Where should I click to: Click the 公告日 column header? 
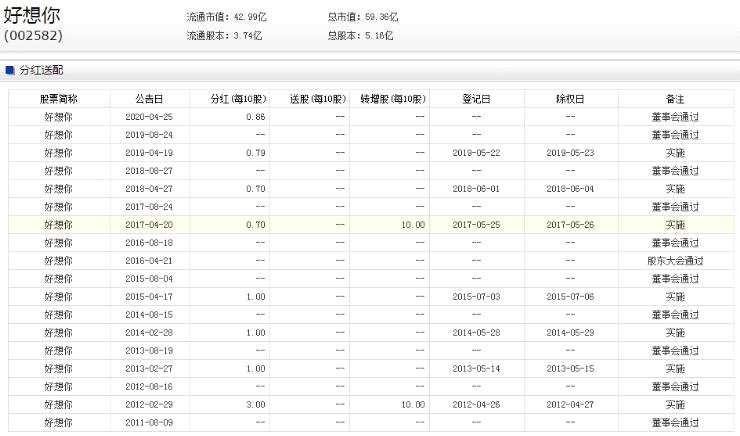[149, 99]
